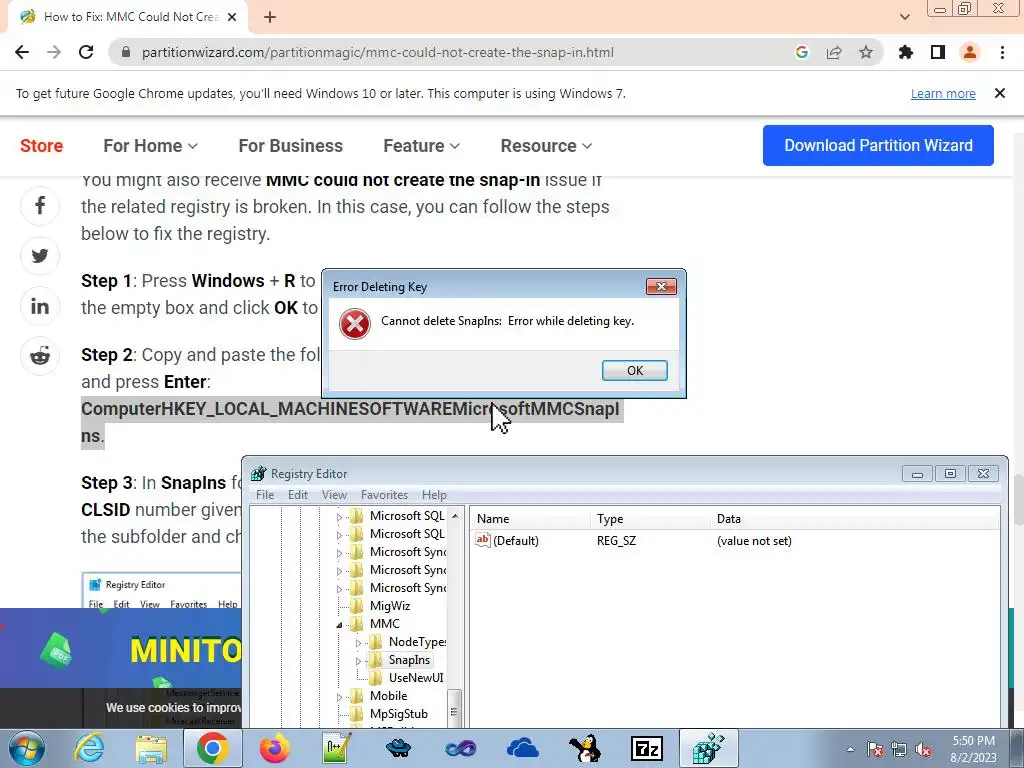
Task: Expand the NodeTypes key arrow
Action: (358, 643)
